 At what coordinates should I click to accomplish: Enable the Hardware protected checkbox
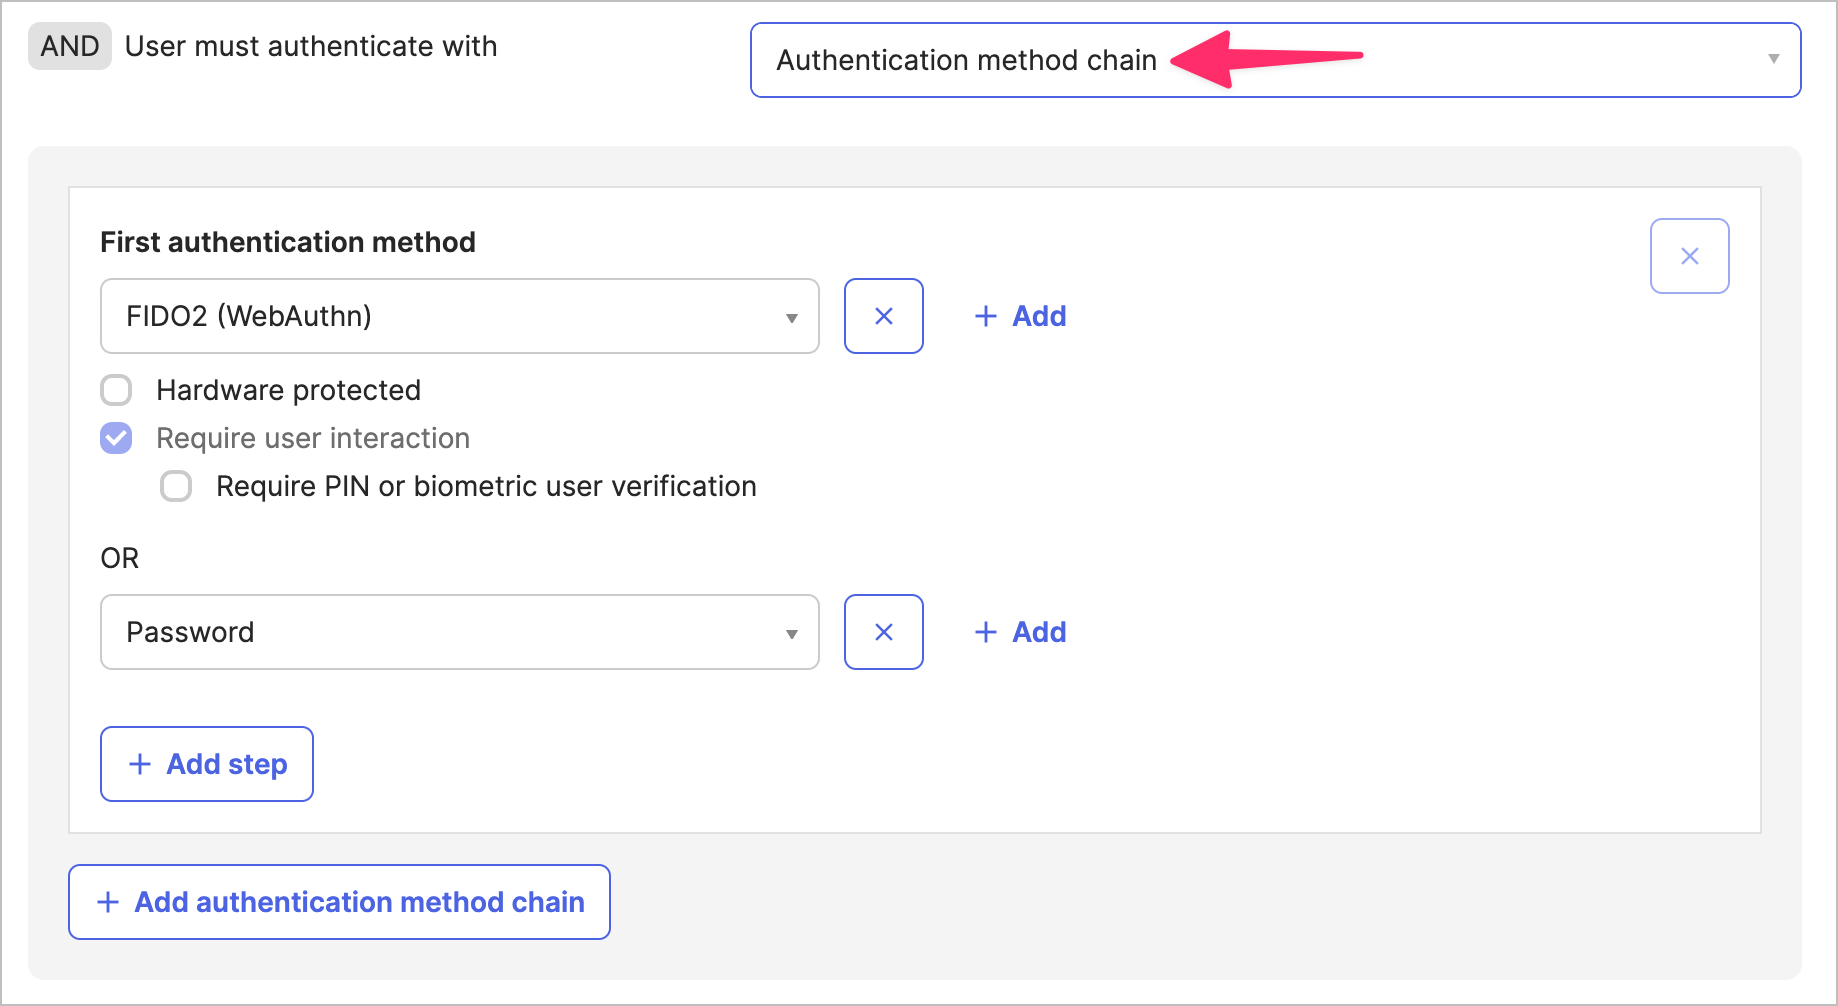click(116, 390)
